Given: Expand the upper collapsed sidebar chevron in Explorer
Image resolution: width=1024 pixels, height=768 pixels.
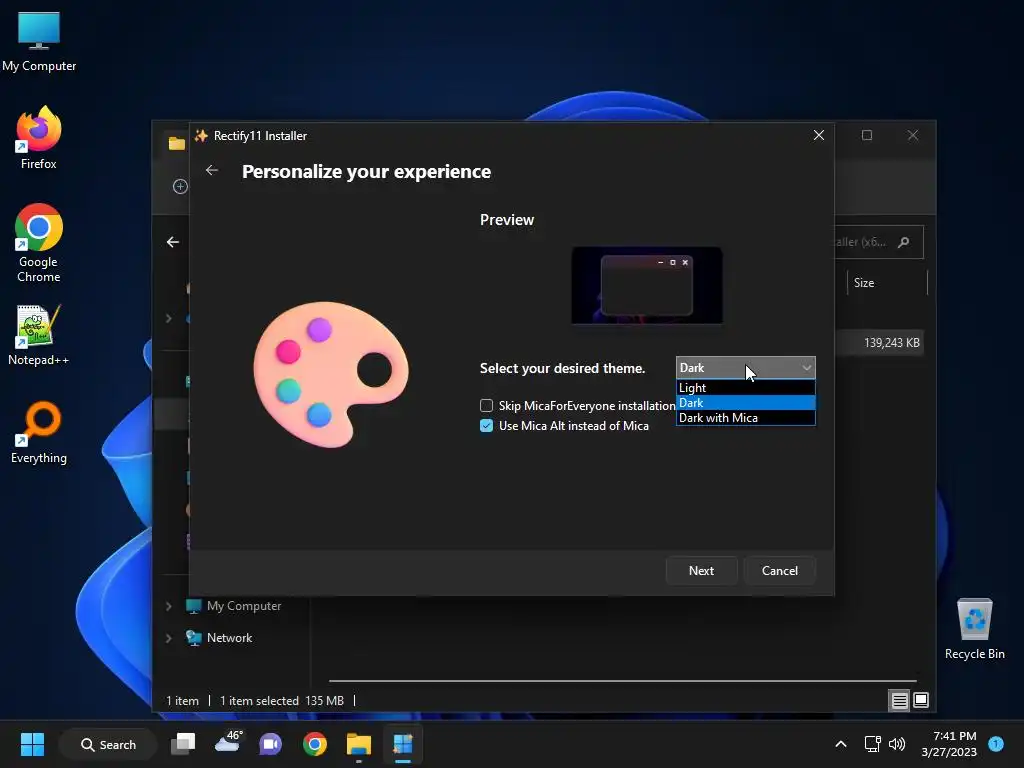Looking at the screenshot, I should coord(168,318).
